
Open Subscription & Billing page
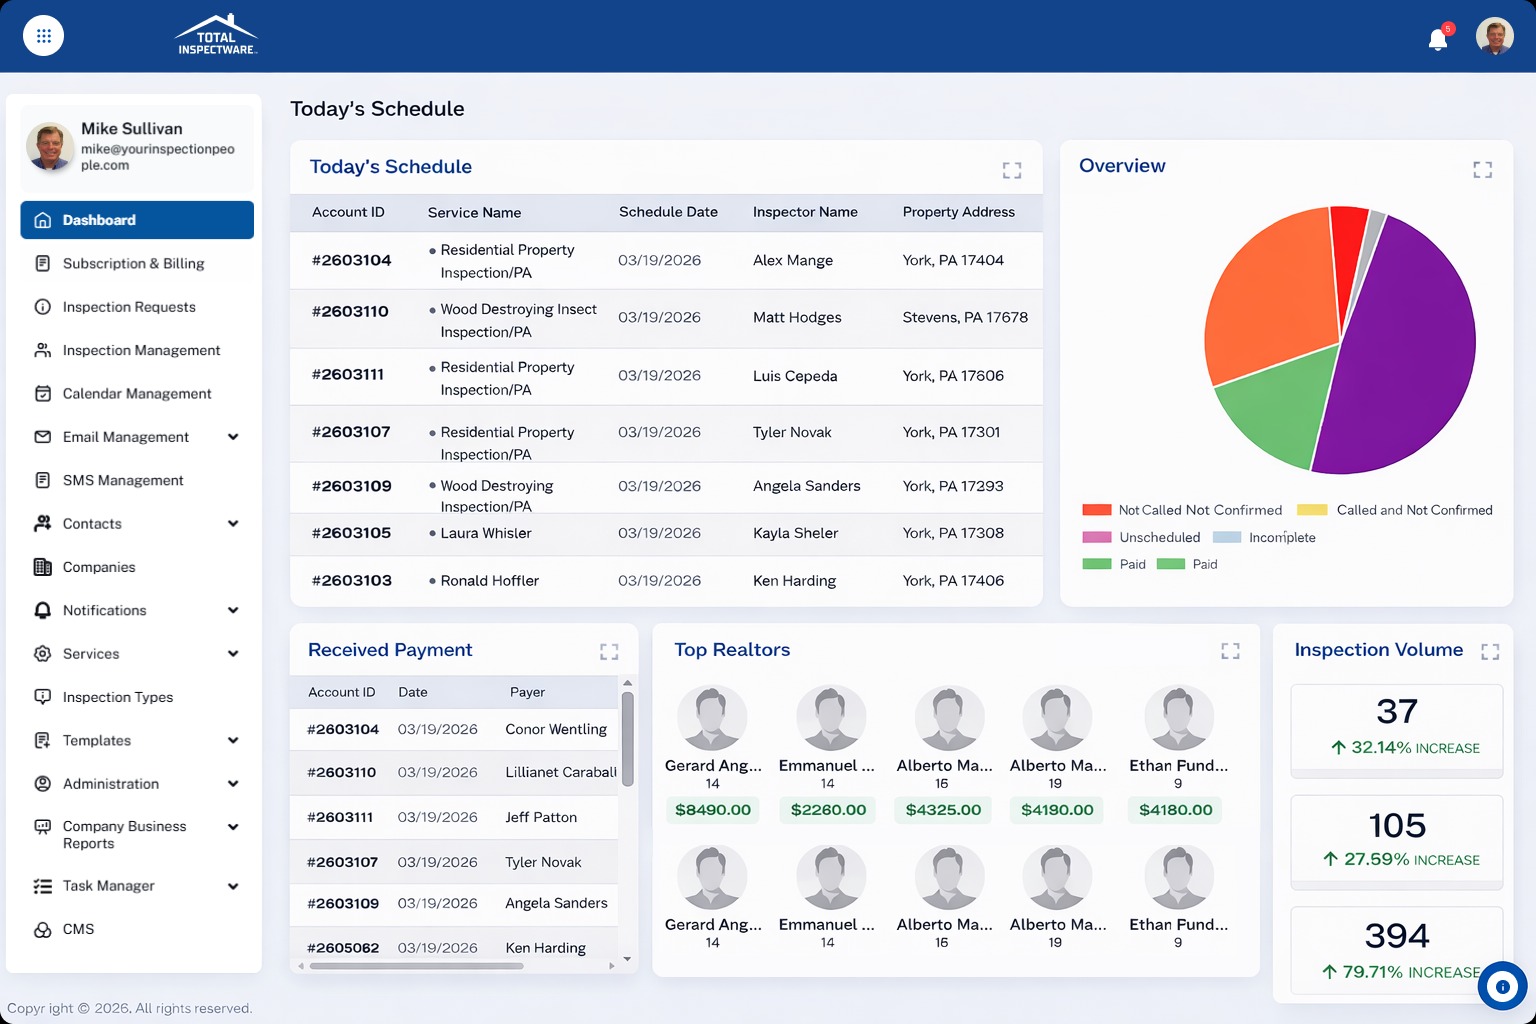(x=133, y=264)
